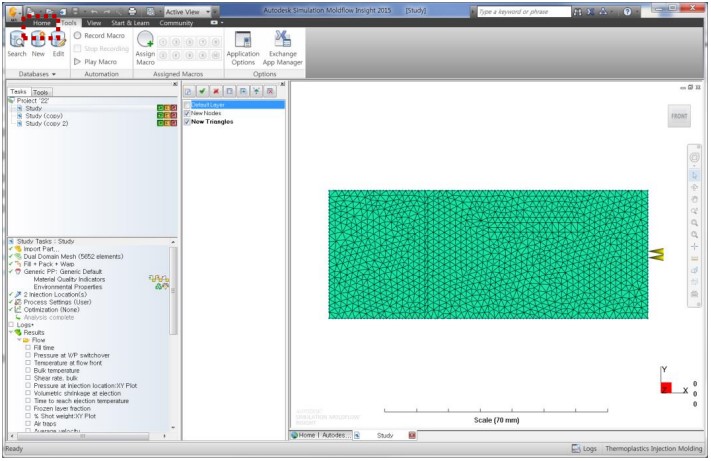Select the Record Macro radio option
The width and height of the screenshot is (711, 461).
(78, 35)
